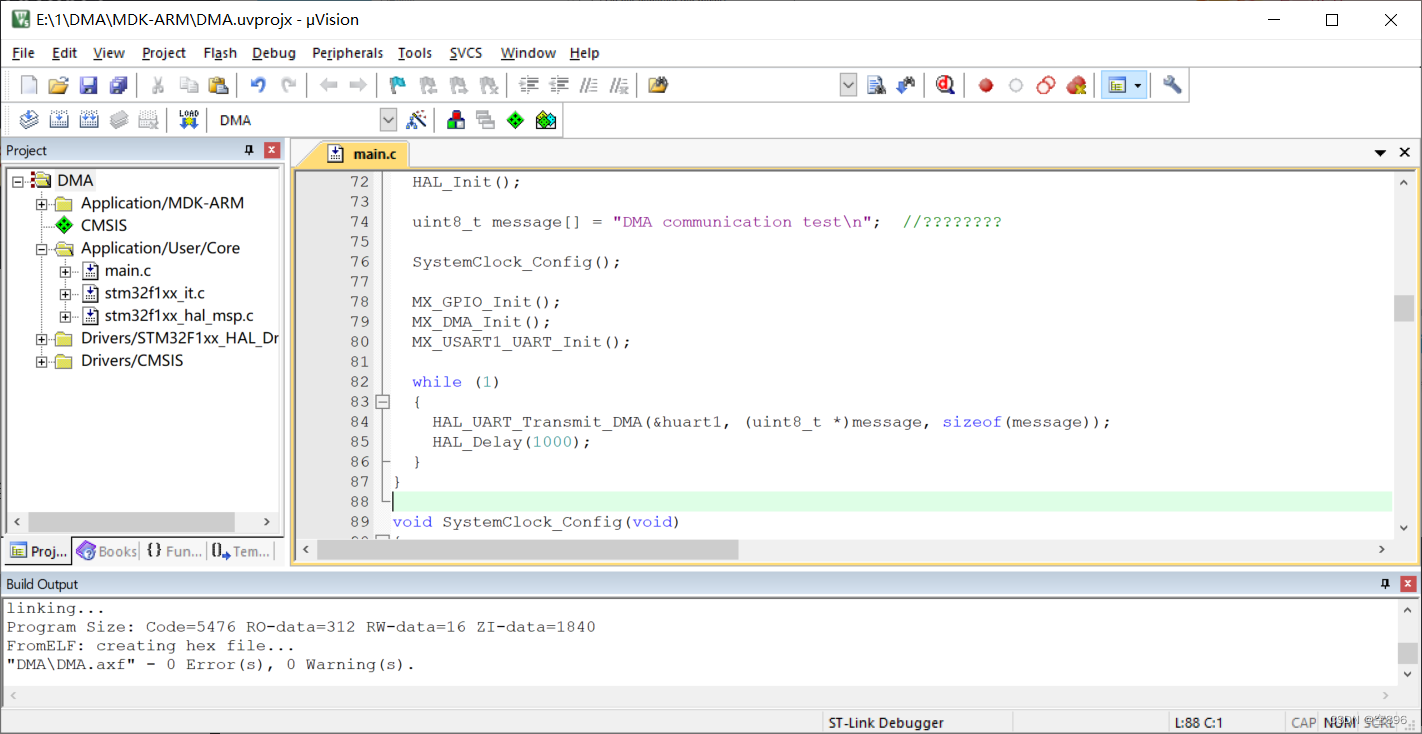Screen dimensions: 1422x734
Task: Comment the selection icon
Action: pyautogui.click(x=590, y=86)
